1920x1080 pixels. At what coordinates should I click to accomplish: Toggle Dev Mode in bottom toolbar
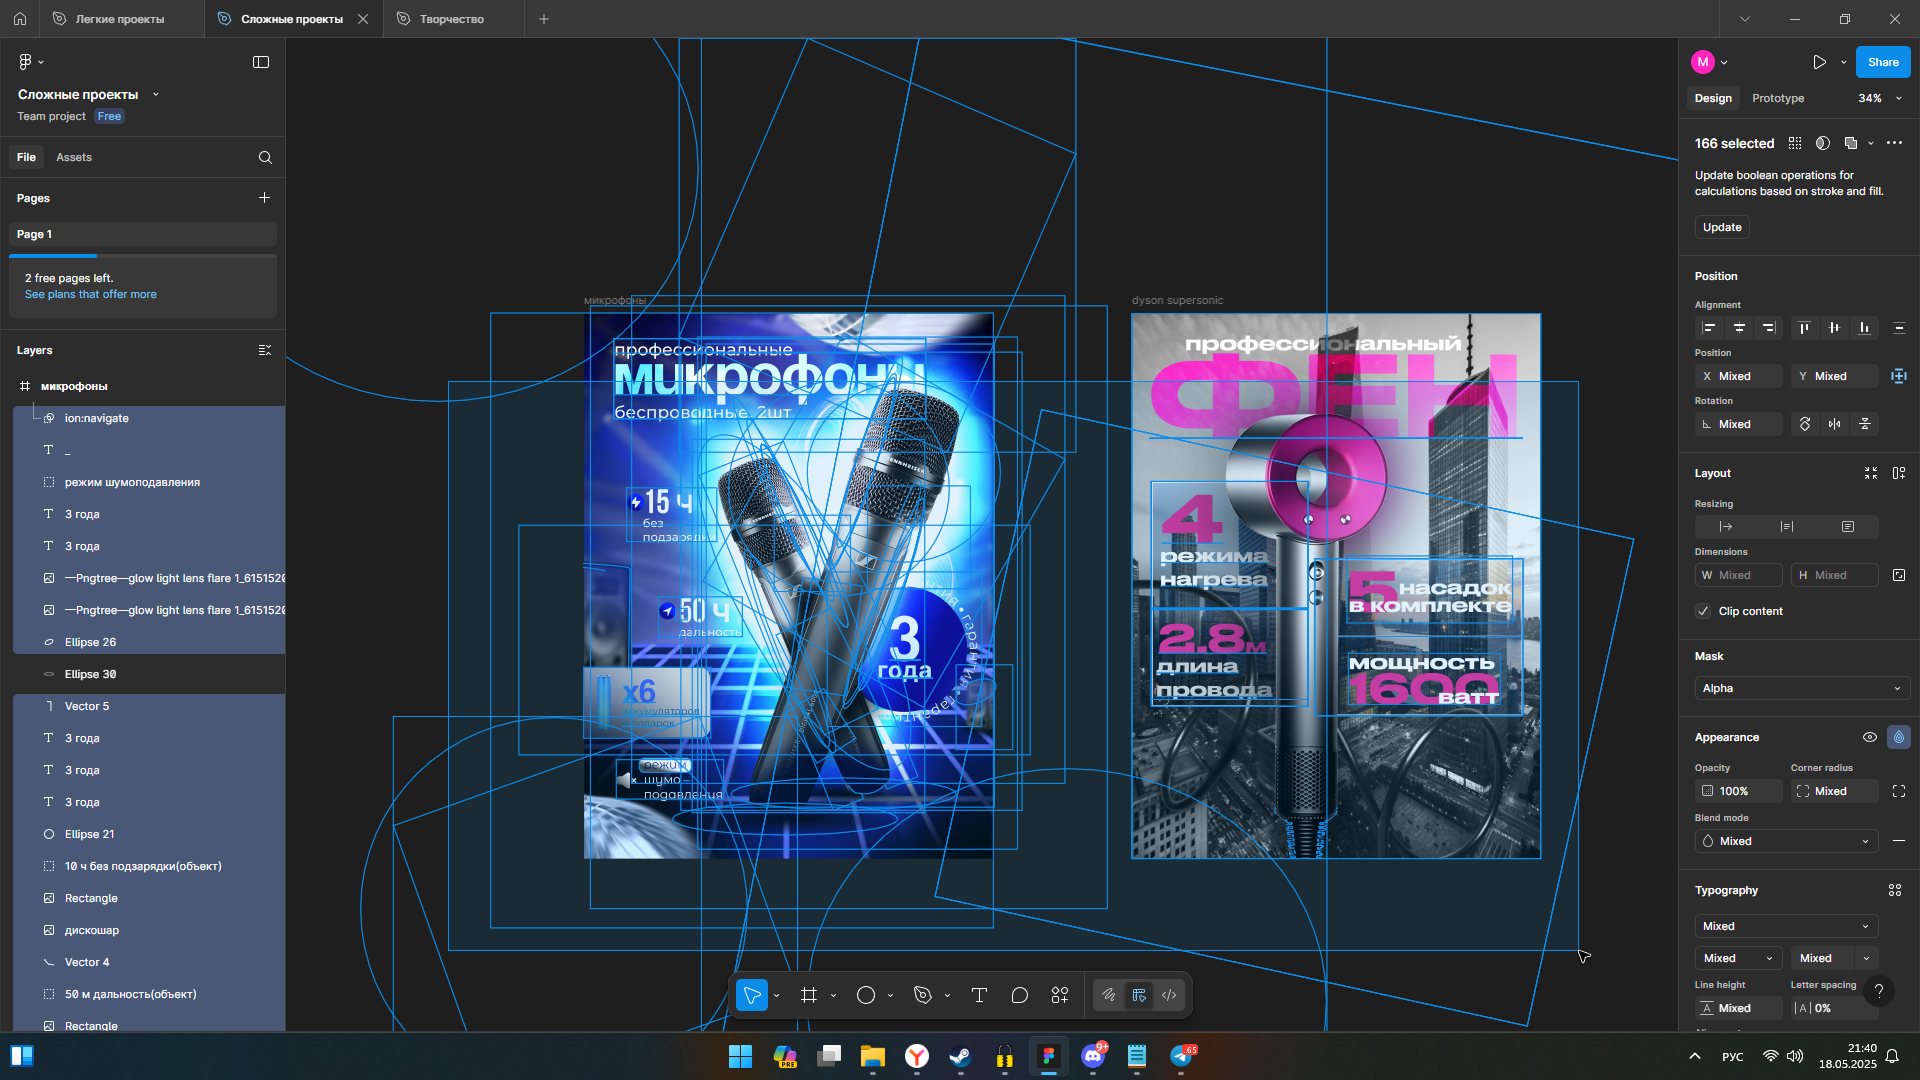click(x=1168, y=995)
